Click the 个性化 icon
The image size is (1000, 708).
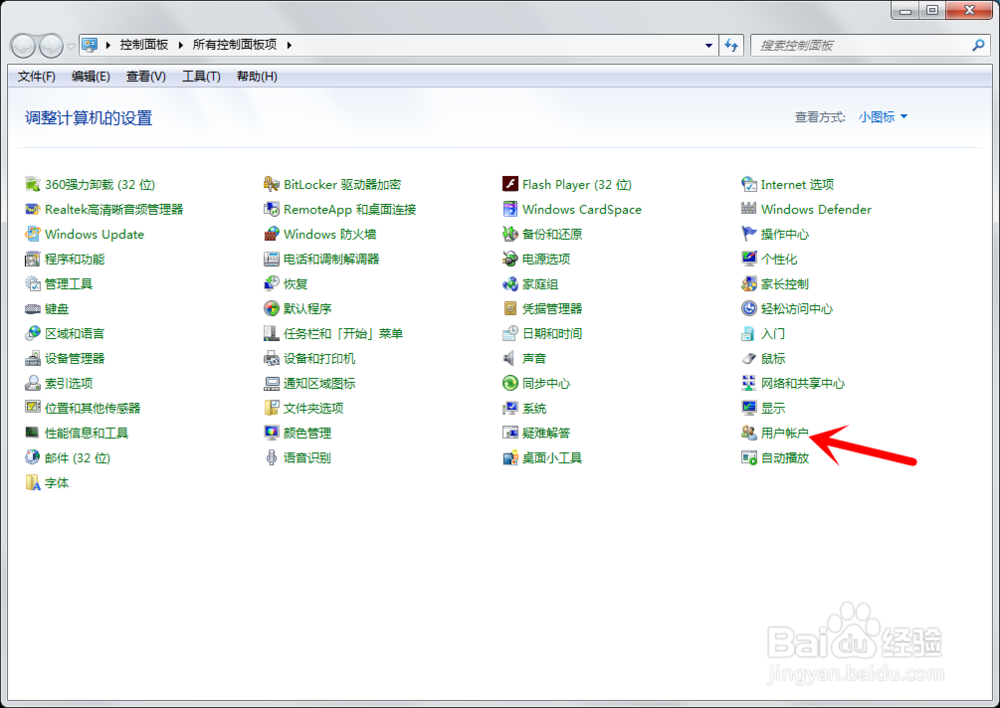749,259
